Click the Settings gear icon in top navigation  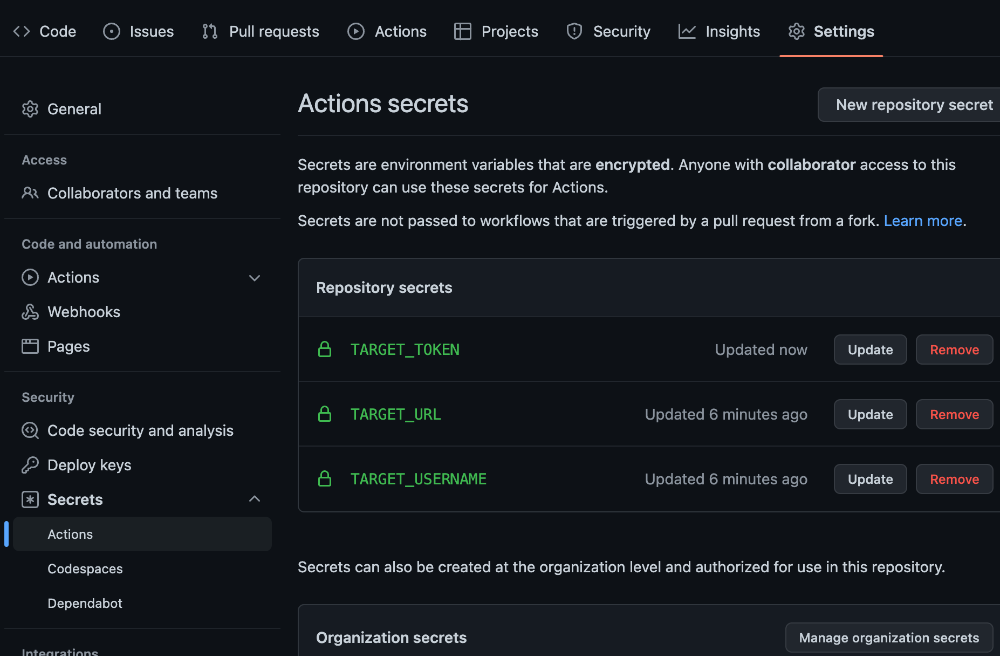tap(796, 31)
